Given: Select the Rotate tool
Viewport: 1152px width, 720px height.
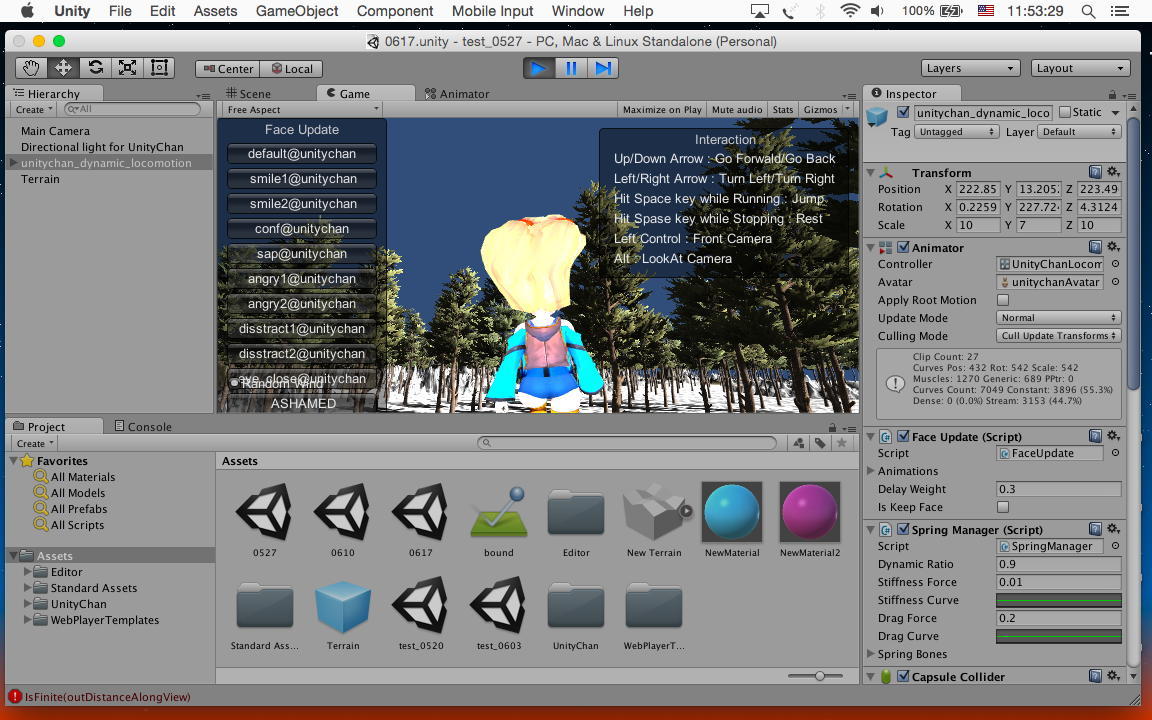Looking at the screenshot, I should tap(96, 68).
